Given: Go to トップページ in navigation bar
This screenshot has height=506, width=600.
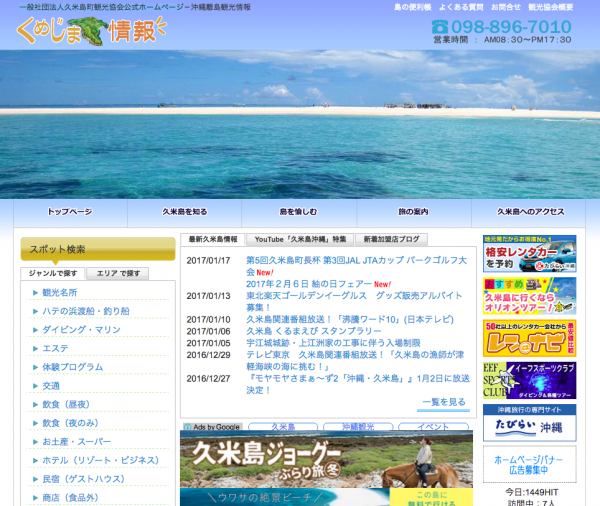Looking at the screenshot, I should tap(69, 213).
